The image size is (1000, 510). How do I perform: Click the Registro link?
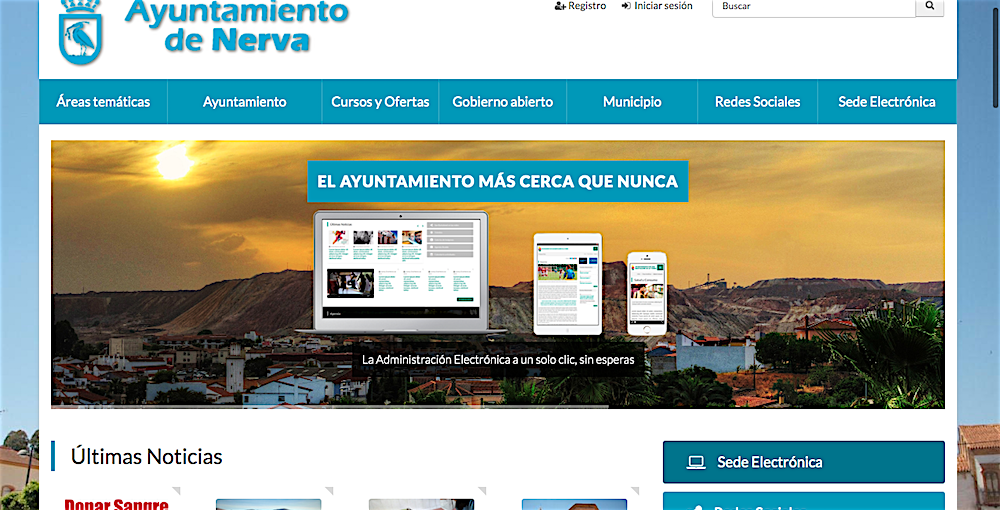(x=580, y=6)
